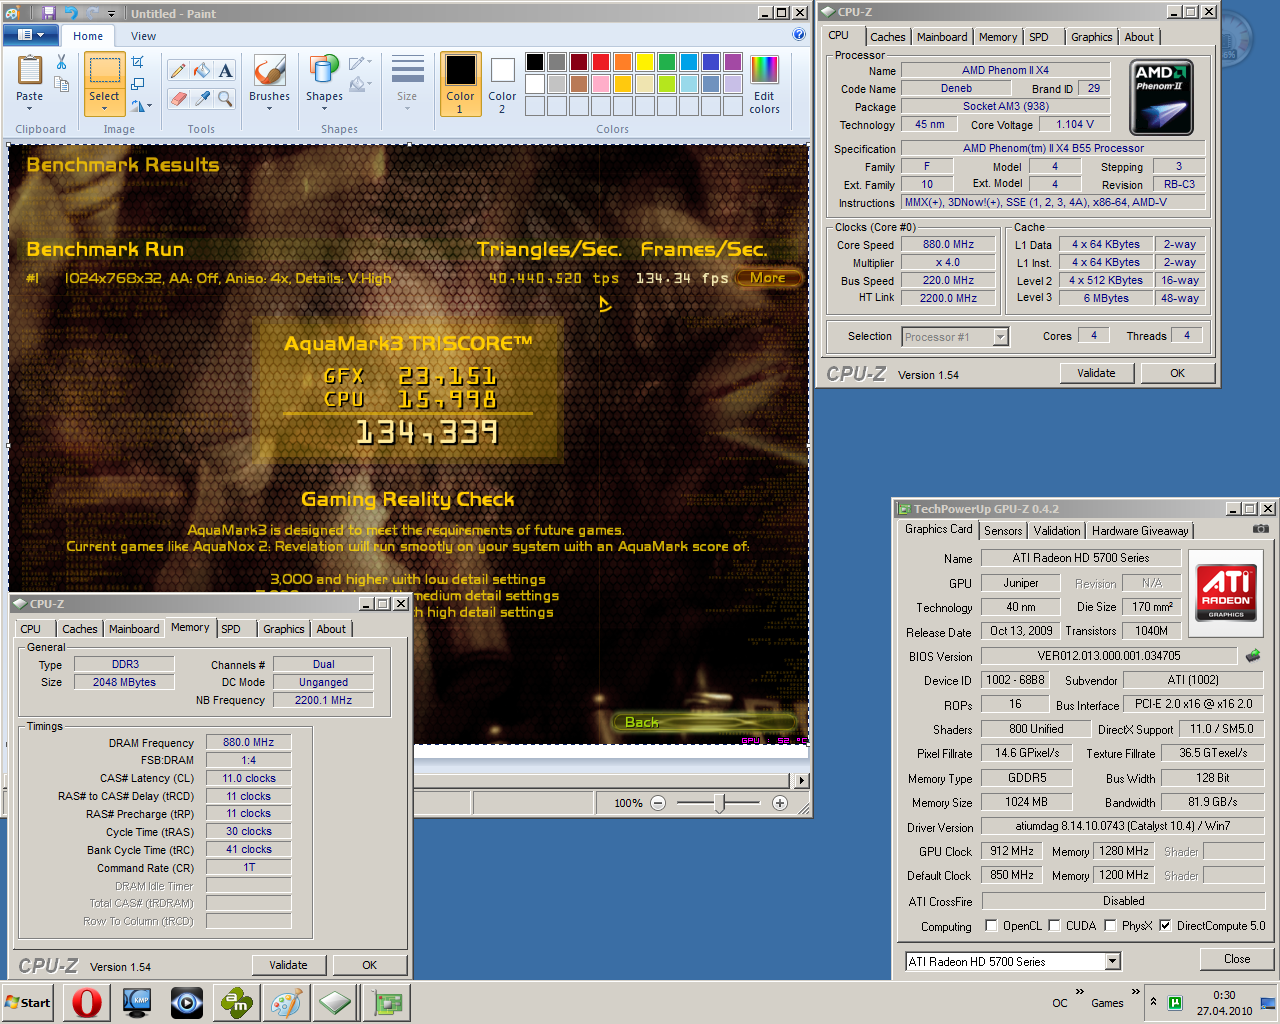Switch to the View tab in Paint
This screenshot has height=1024, width=1280.
[x=143, y=36]
